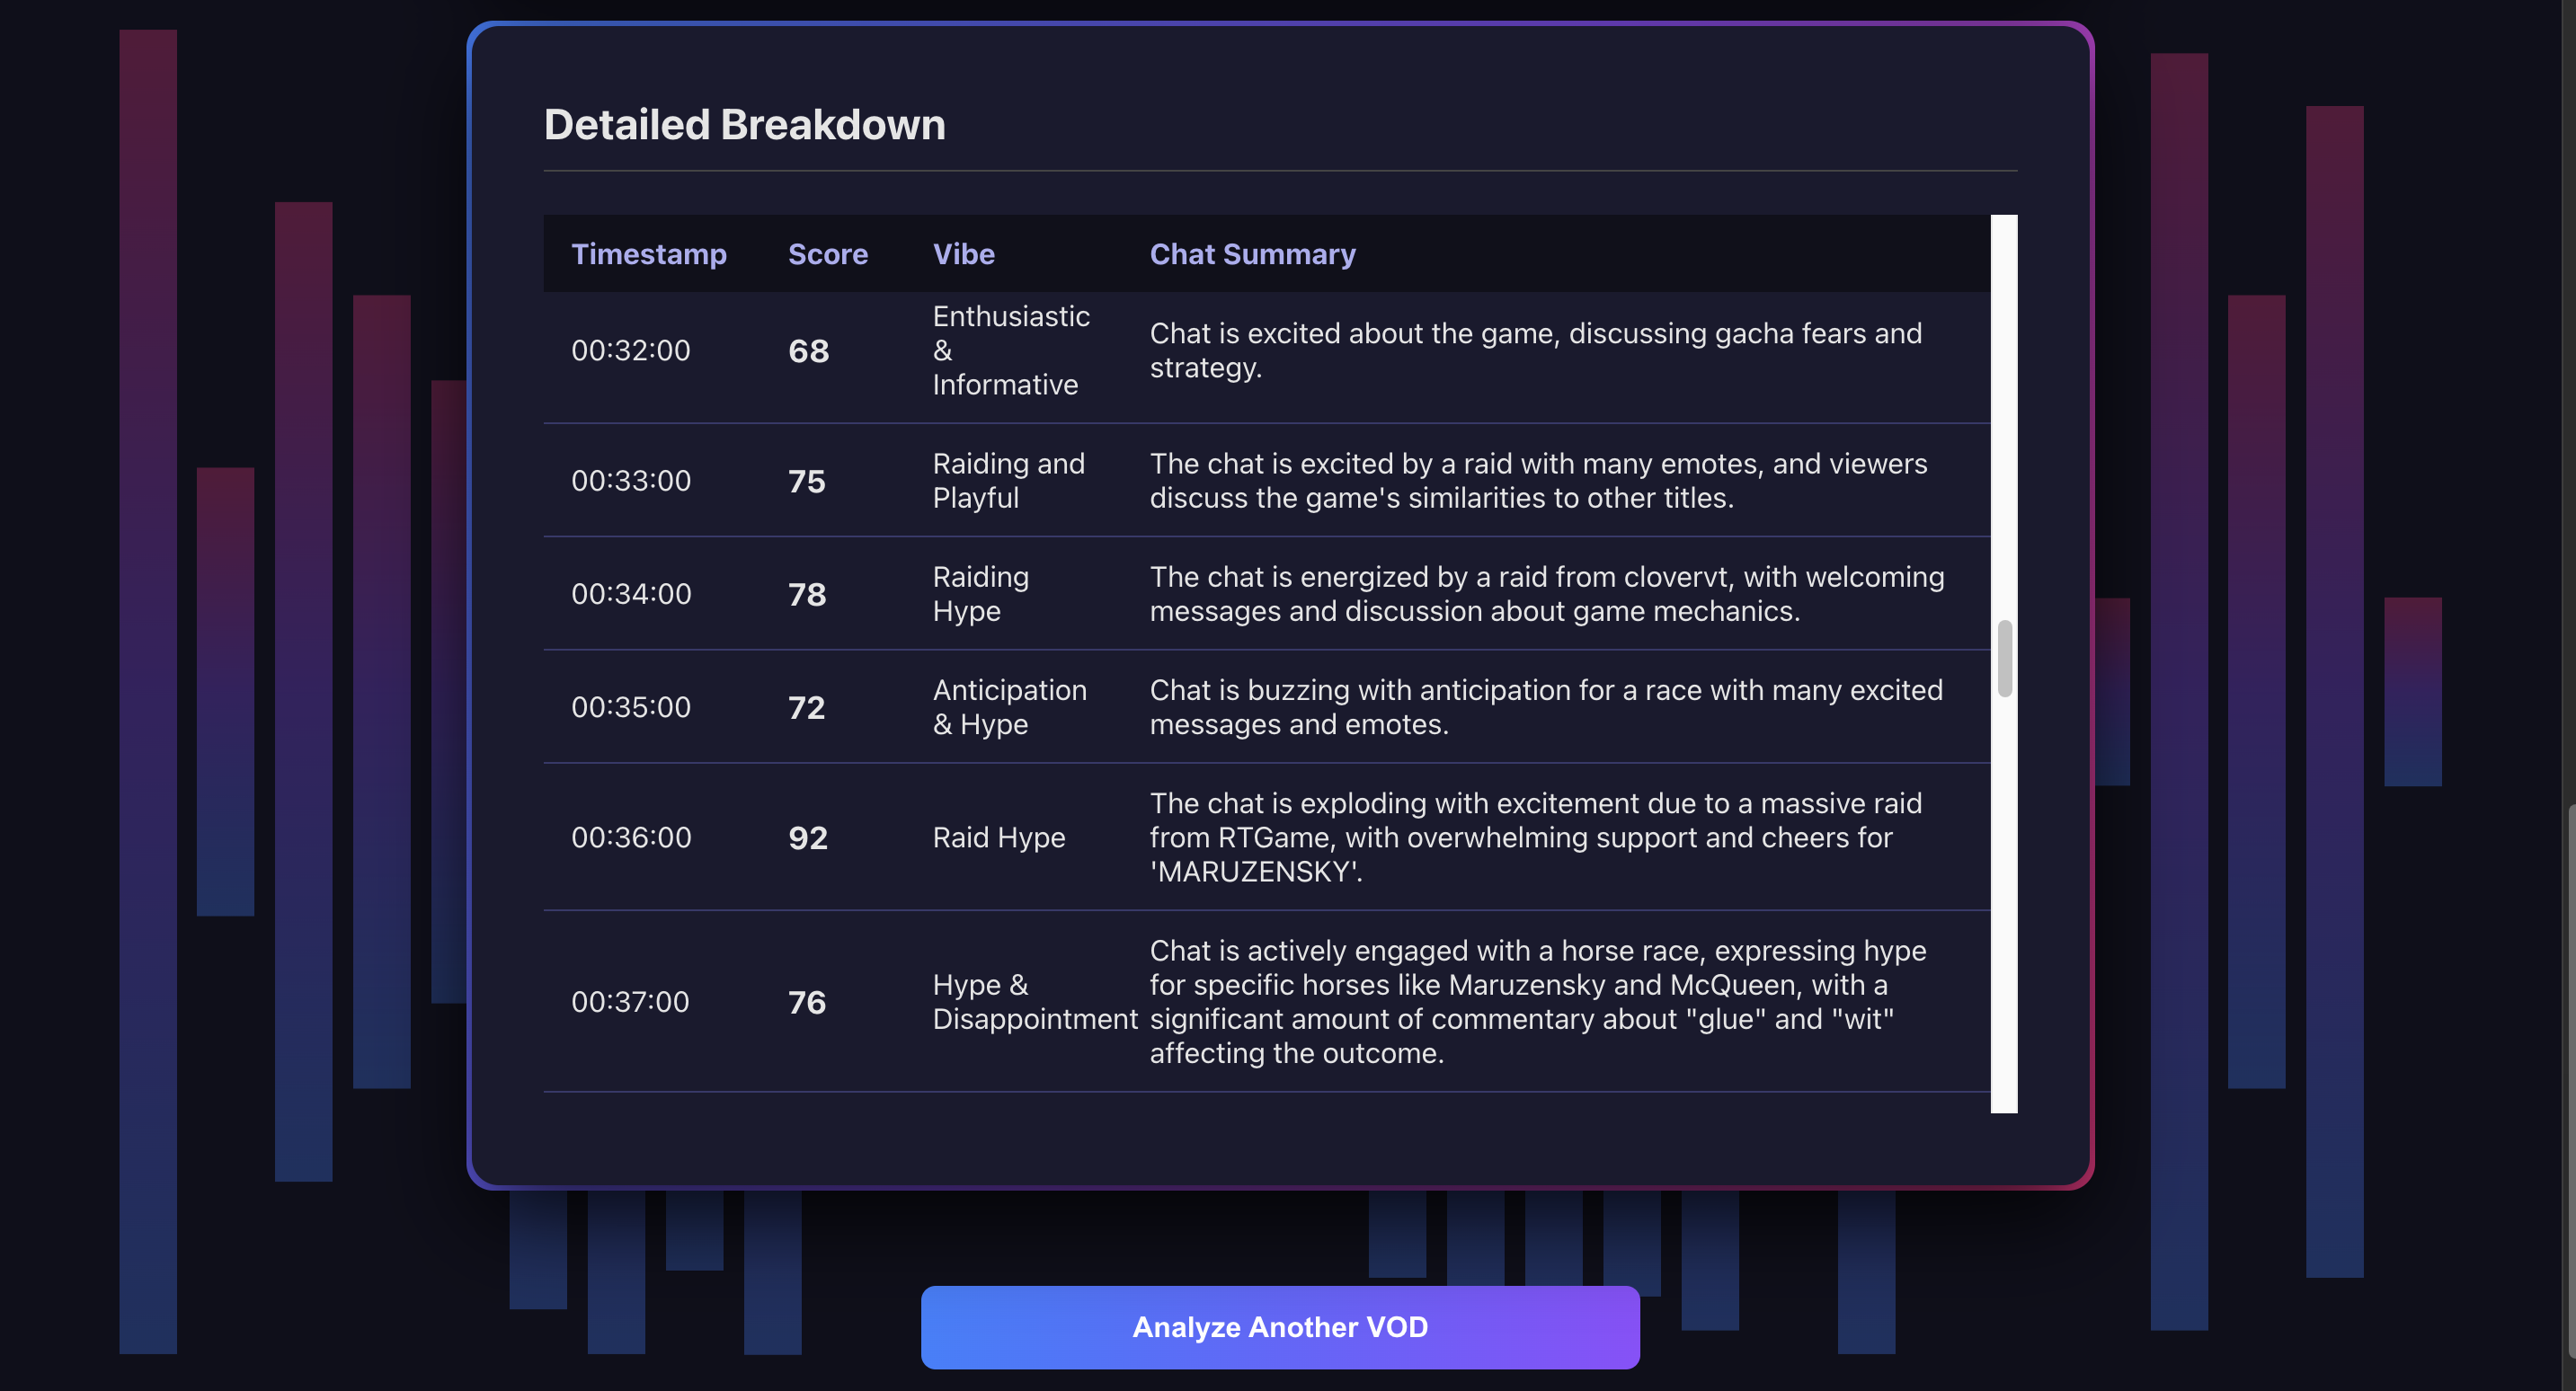Select the Hype & Disappointment vibe cell
Screen dimensions: 2576x1391
[x=1033, y=1001]
